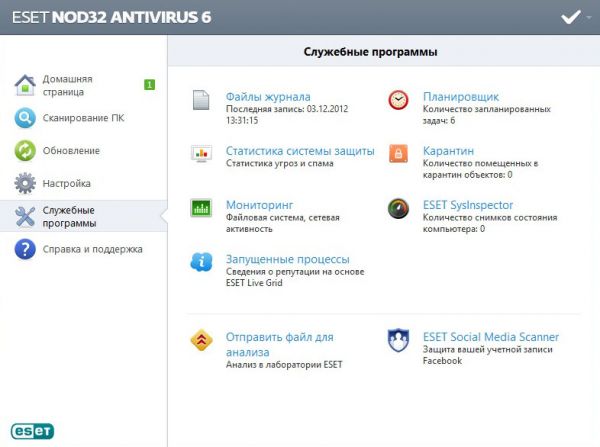
Task: Open the Мониторинг link
Action: pos(259,205)
